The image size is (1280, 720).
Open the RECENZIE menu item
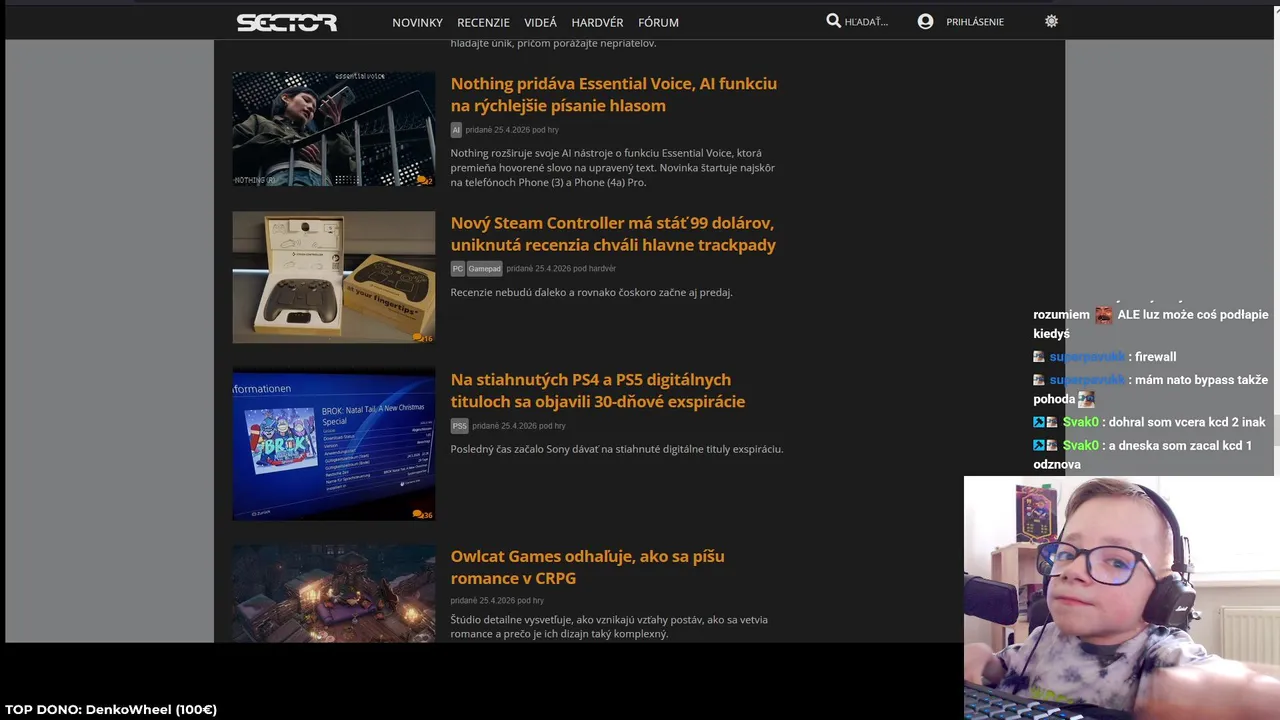coord(483,22)
